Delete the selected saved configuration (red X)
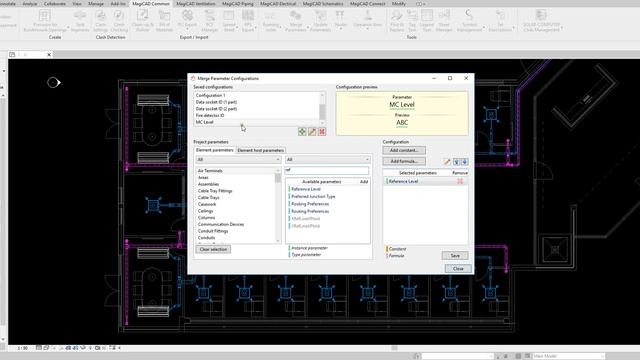Image resolution: width=640 pixels, height=360 pixels. click(x=322, y=131)
